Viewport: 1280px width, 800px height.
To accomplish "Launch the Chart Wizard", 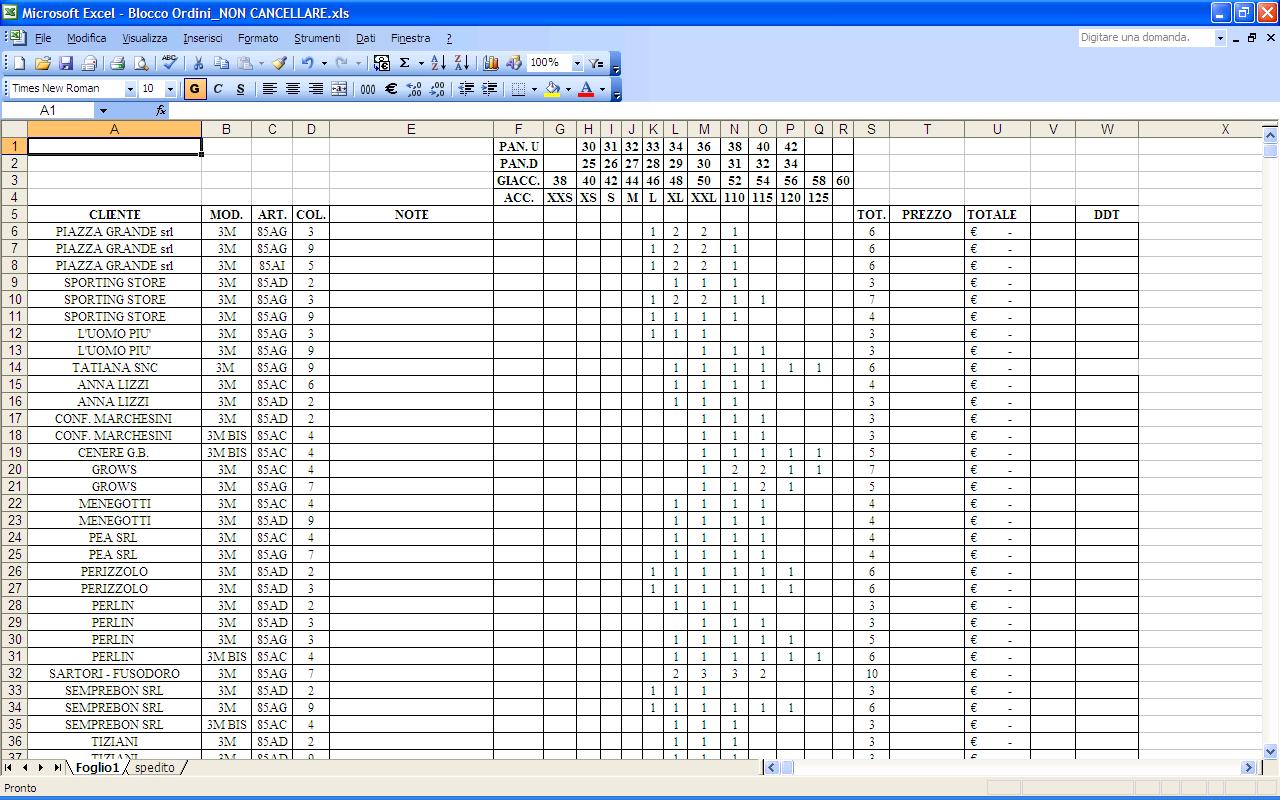I will coord(490,63).
